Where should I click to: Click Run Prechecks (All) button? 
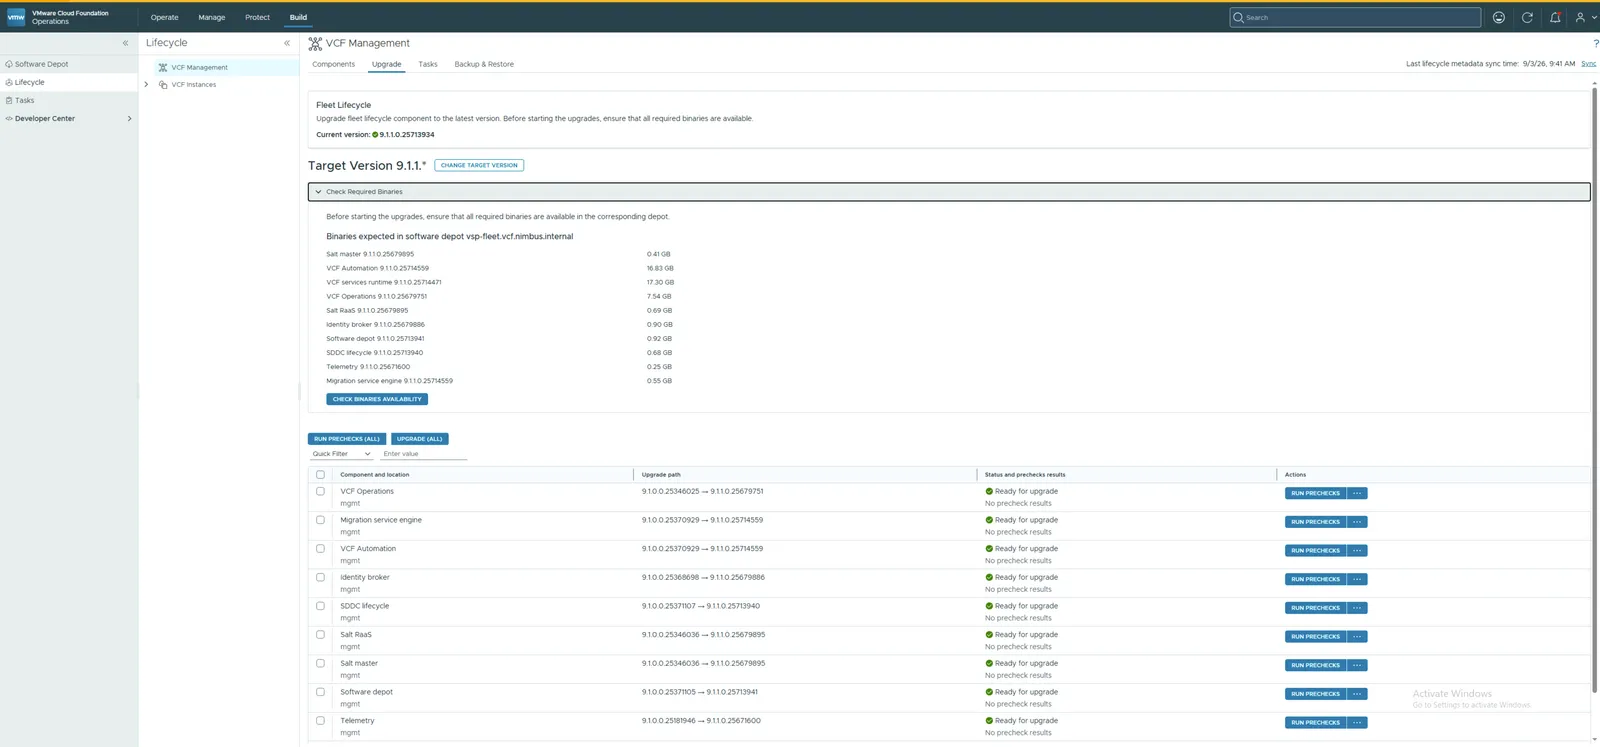[x=347, y=439]
